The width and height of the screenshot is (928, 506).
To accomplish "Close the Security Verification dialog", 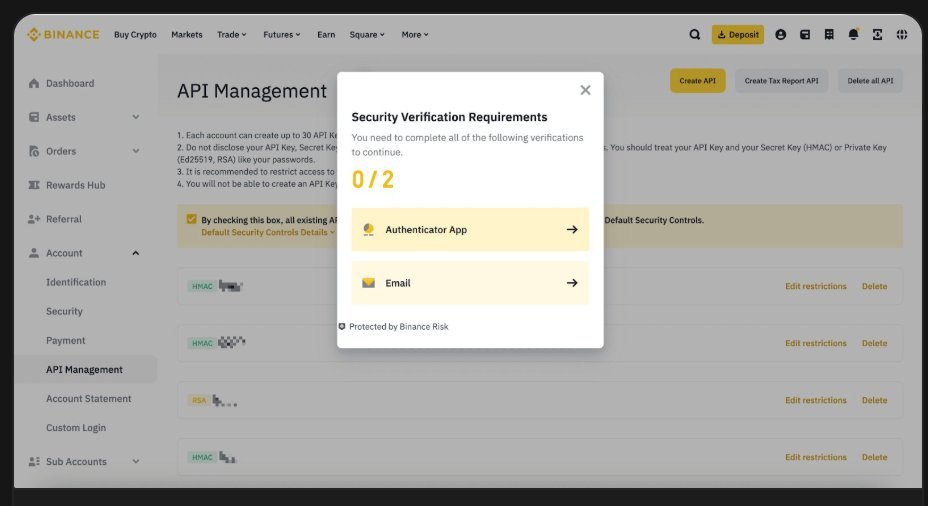I will [x=585, y=90].
